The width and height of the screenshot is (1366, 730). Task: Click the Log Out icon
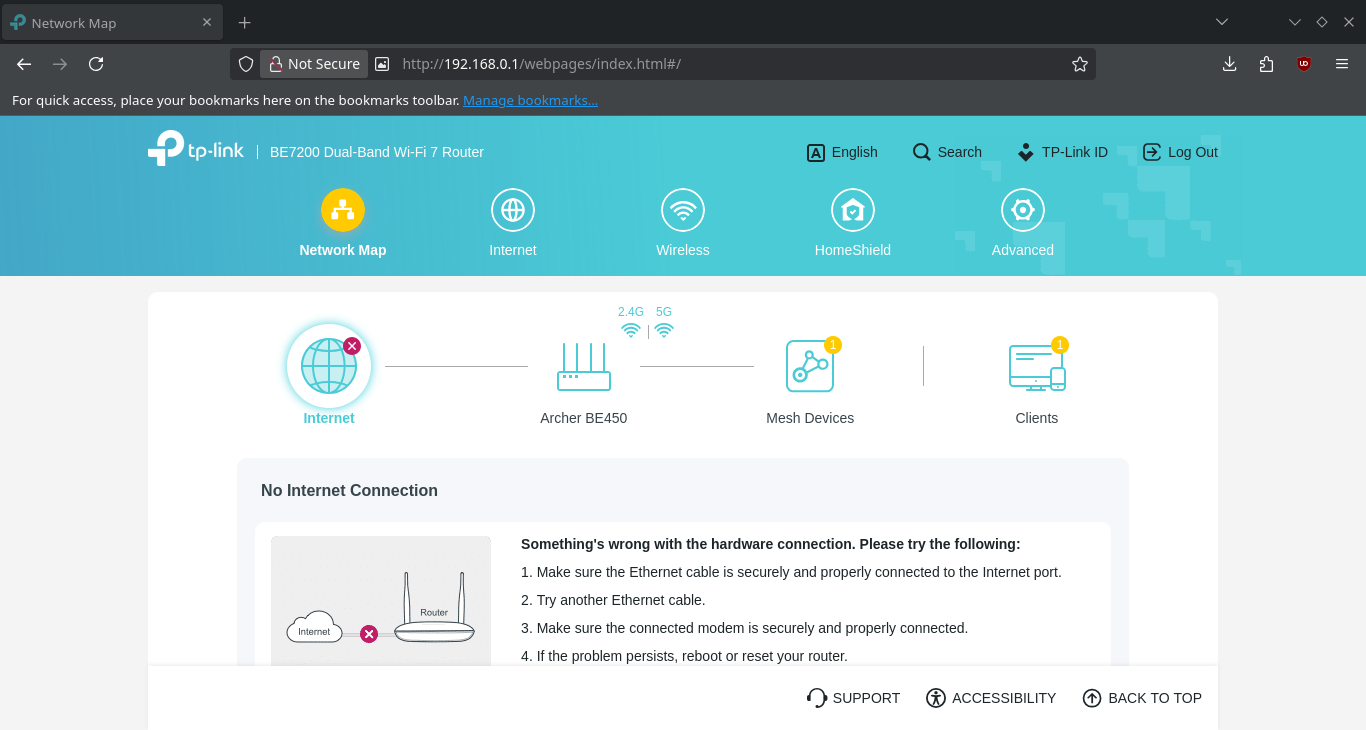pos(1152,152)
